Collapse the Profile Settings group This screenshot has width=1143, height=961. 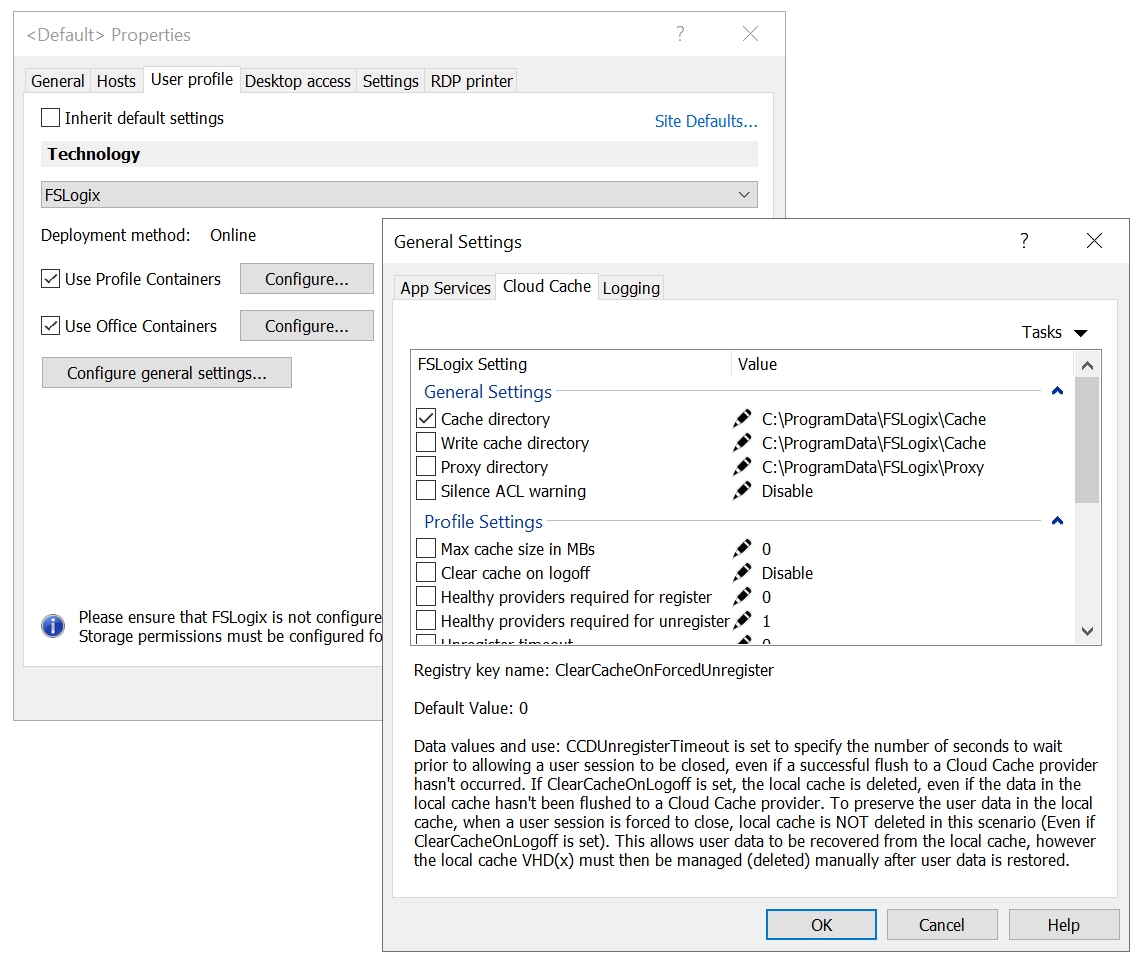[x=1057, y=521]
